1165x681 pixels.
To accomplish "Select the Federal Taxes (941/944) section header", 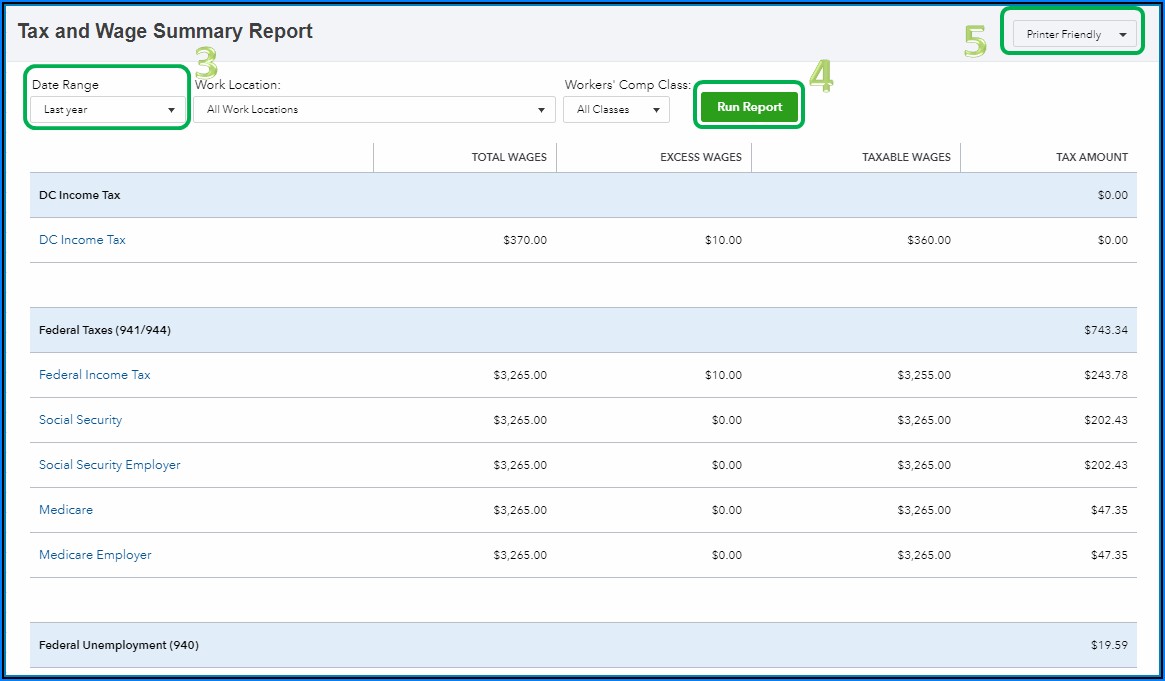I will click(x=105, y=330).
